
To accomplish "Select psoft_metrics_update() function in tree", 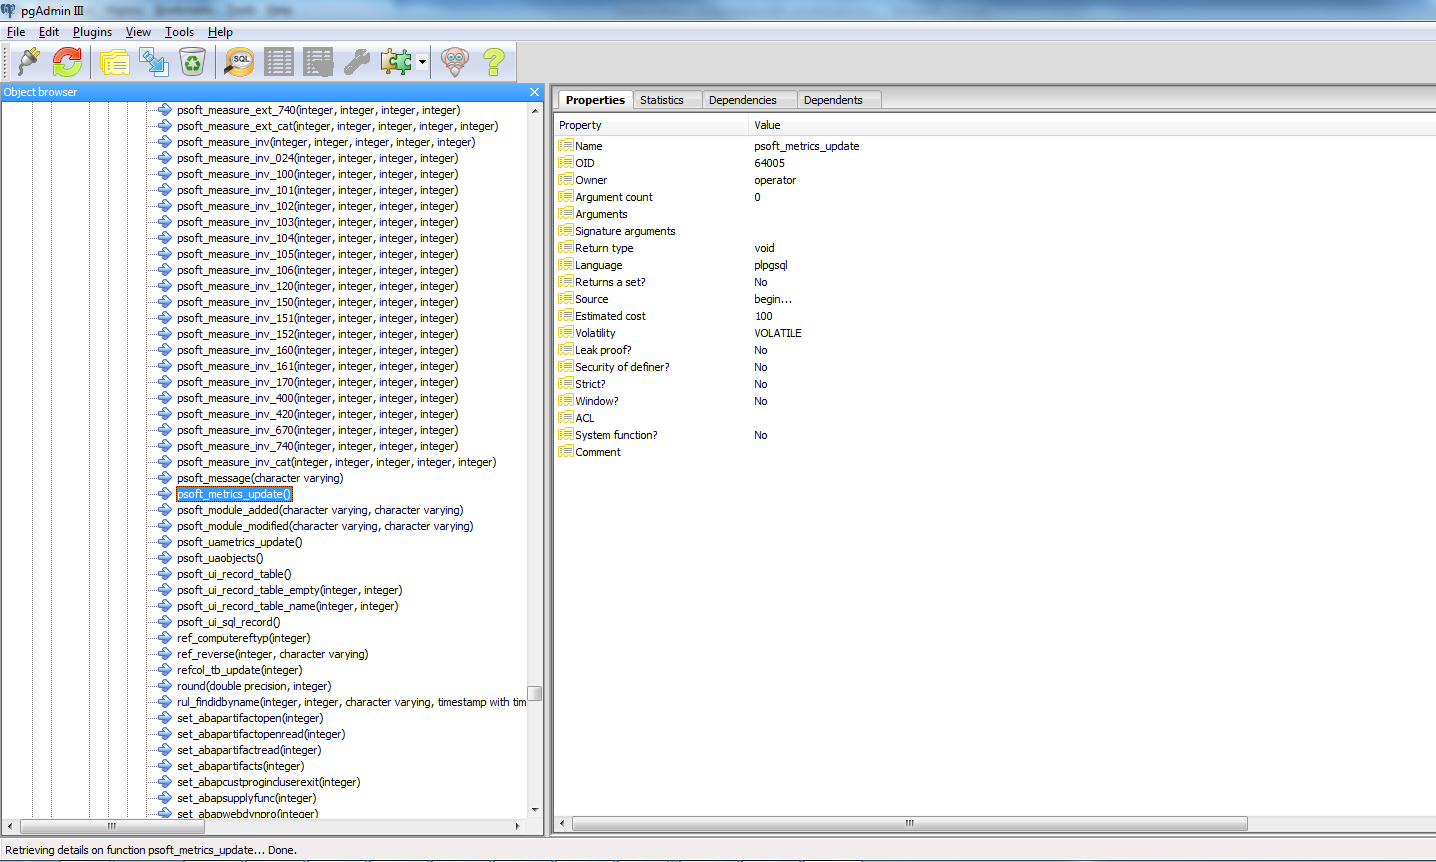I will [234, 494].
